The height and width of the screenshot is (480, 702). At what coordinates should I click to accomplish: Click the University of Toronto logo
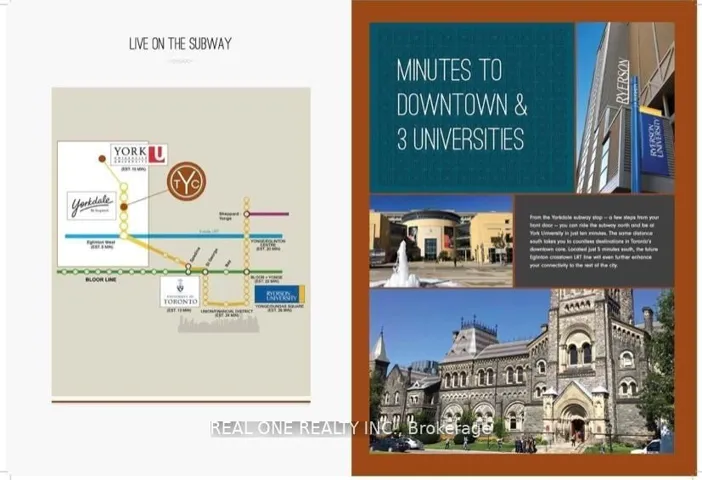point(180,291)
